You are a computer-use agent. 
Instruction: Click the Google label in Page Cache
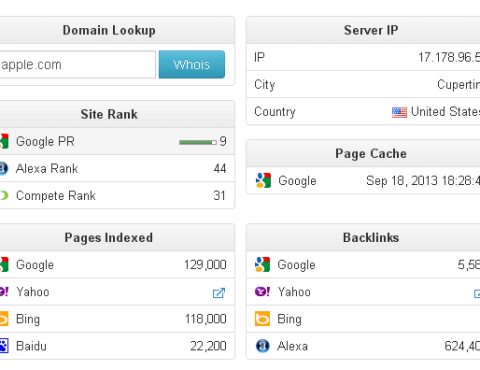(x=297, y=181)
